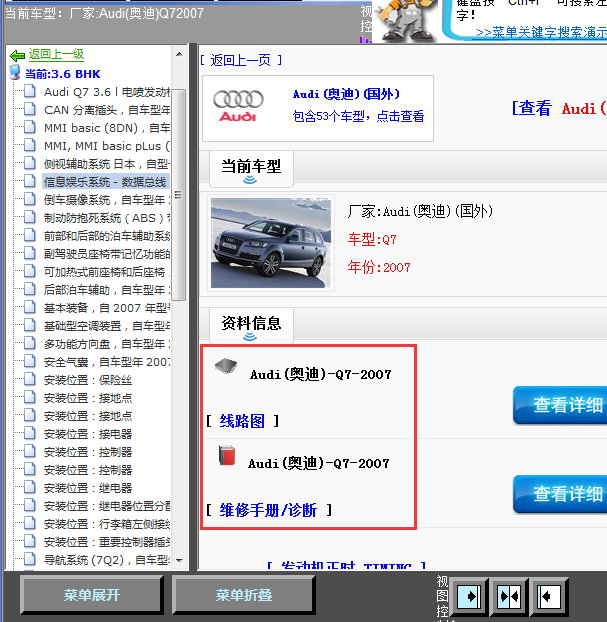Viewport: 607px width, 622px height.
Task: Click the 返回上一级 link
Action: click(x=56, y=54)
